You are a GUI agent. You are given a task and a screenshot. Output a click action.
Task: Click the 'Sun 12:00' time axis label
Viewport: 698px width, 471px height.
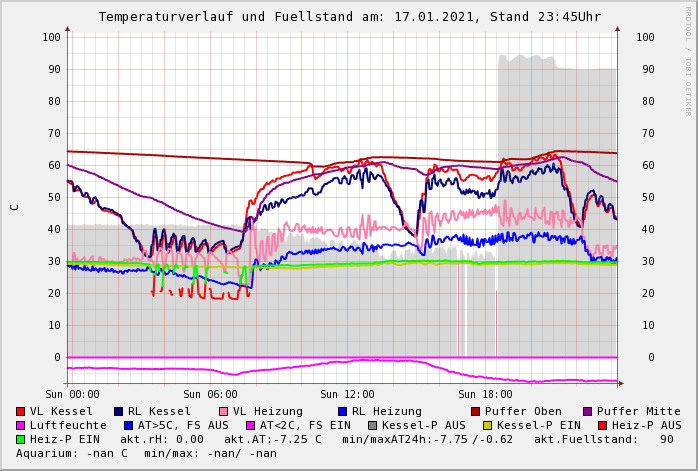click(x=347, y=395)
